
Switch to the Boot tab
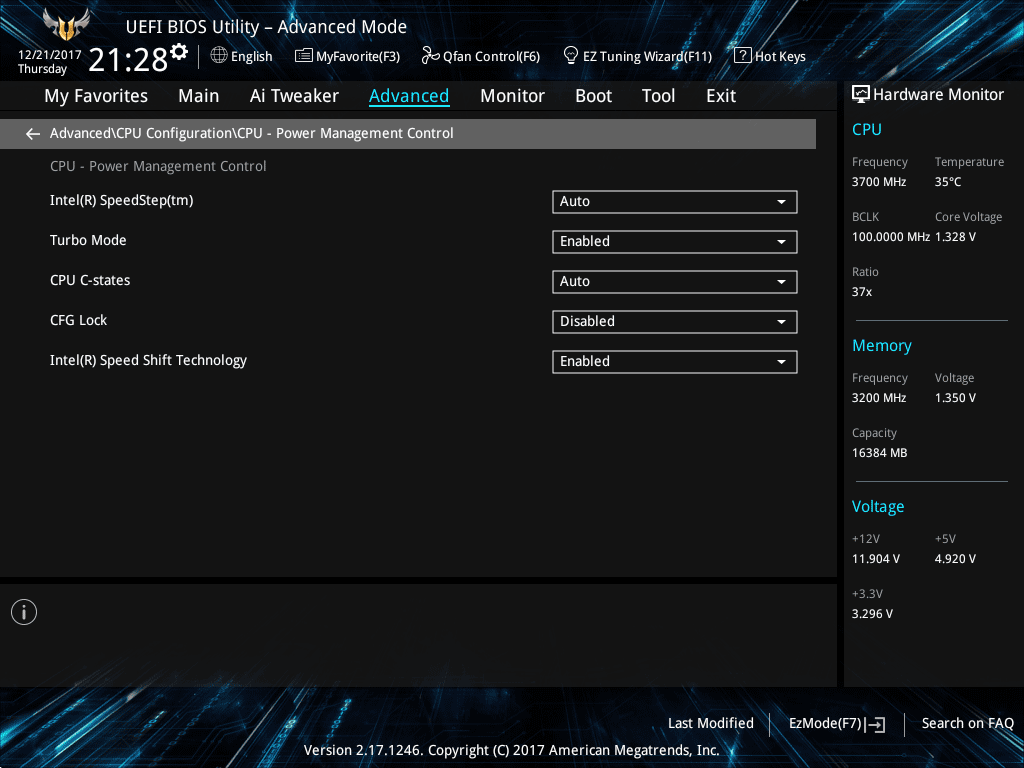click(x=593, y=96)
